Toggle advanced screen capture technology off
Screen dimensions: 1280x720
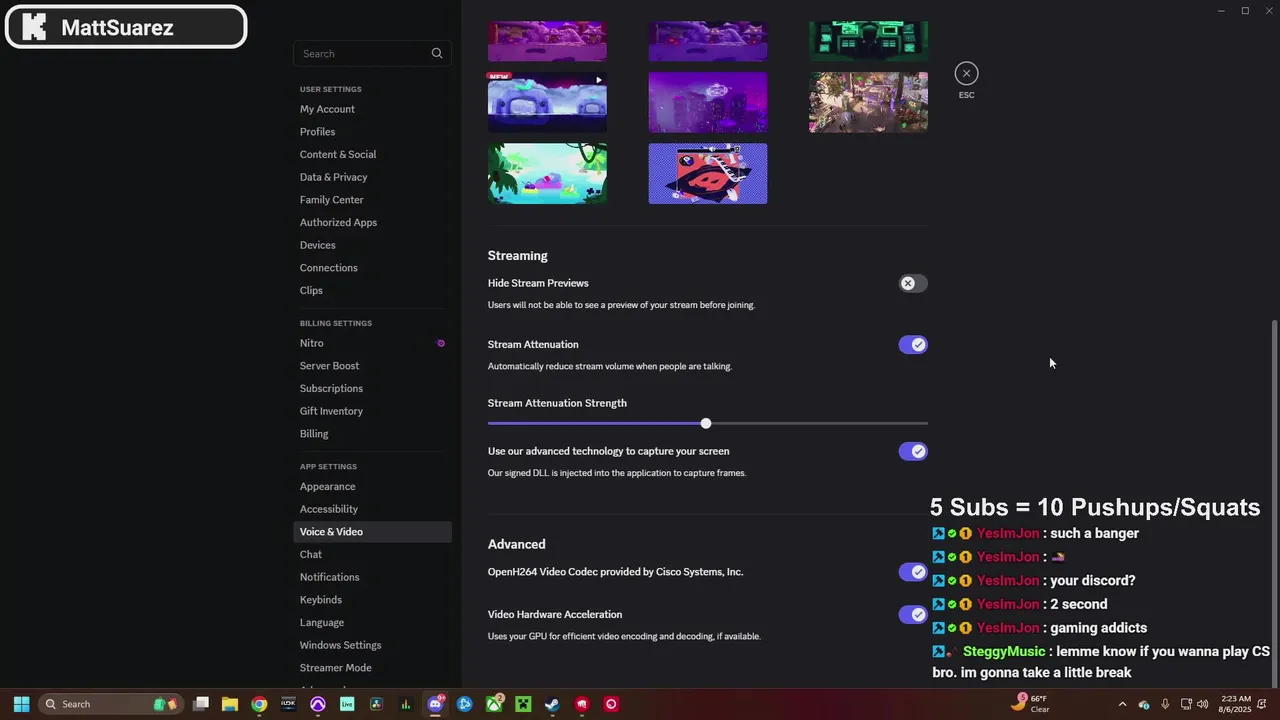pos(913,451)
